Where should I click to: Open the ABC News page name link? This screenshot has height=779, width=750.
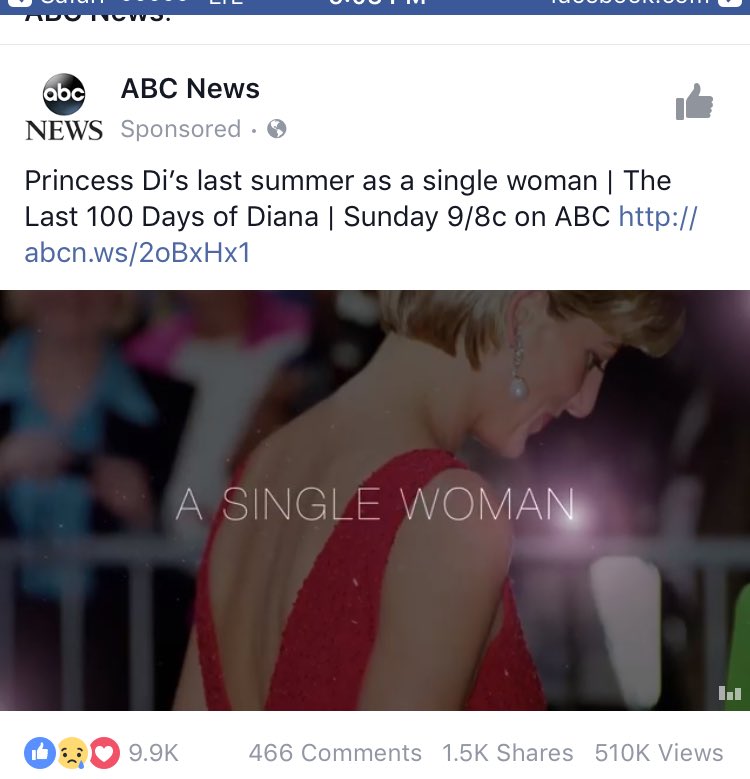[x=190, y=89]
